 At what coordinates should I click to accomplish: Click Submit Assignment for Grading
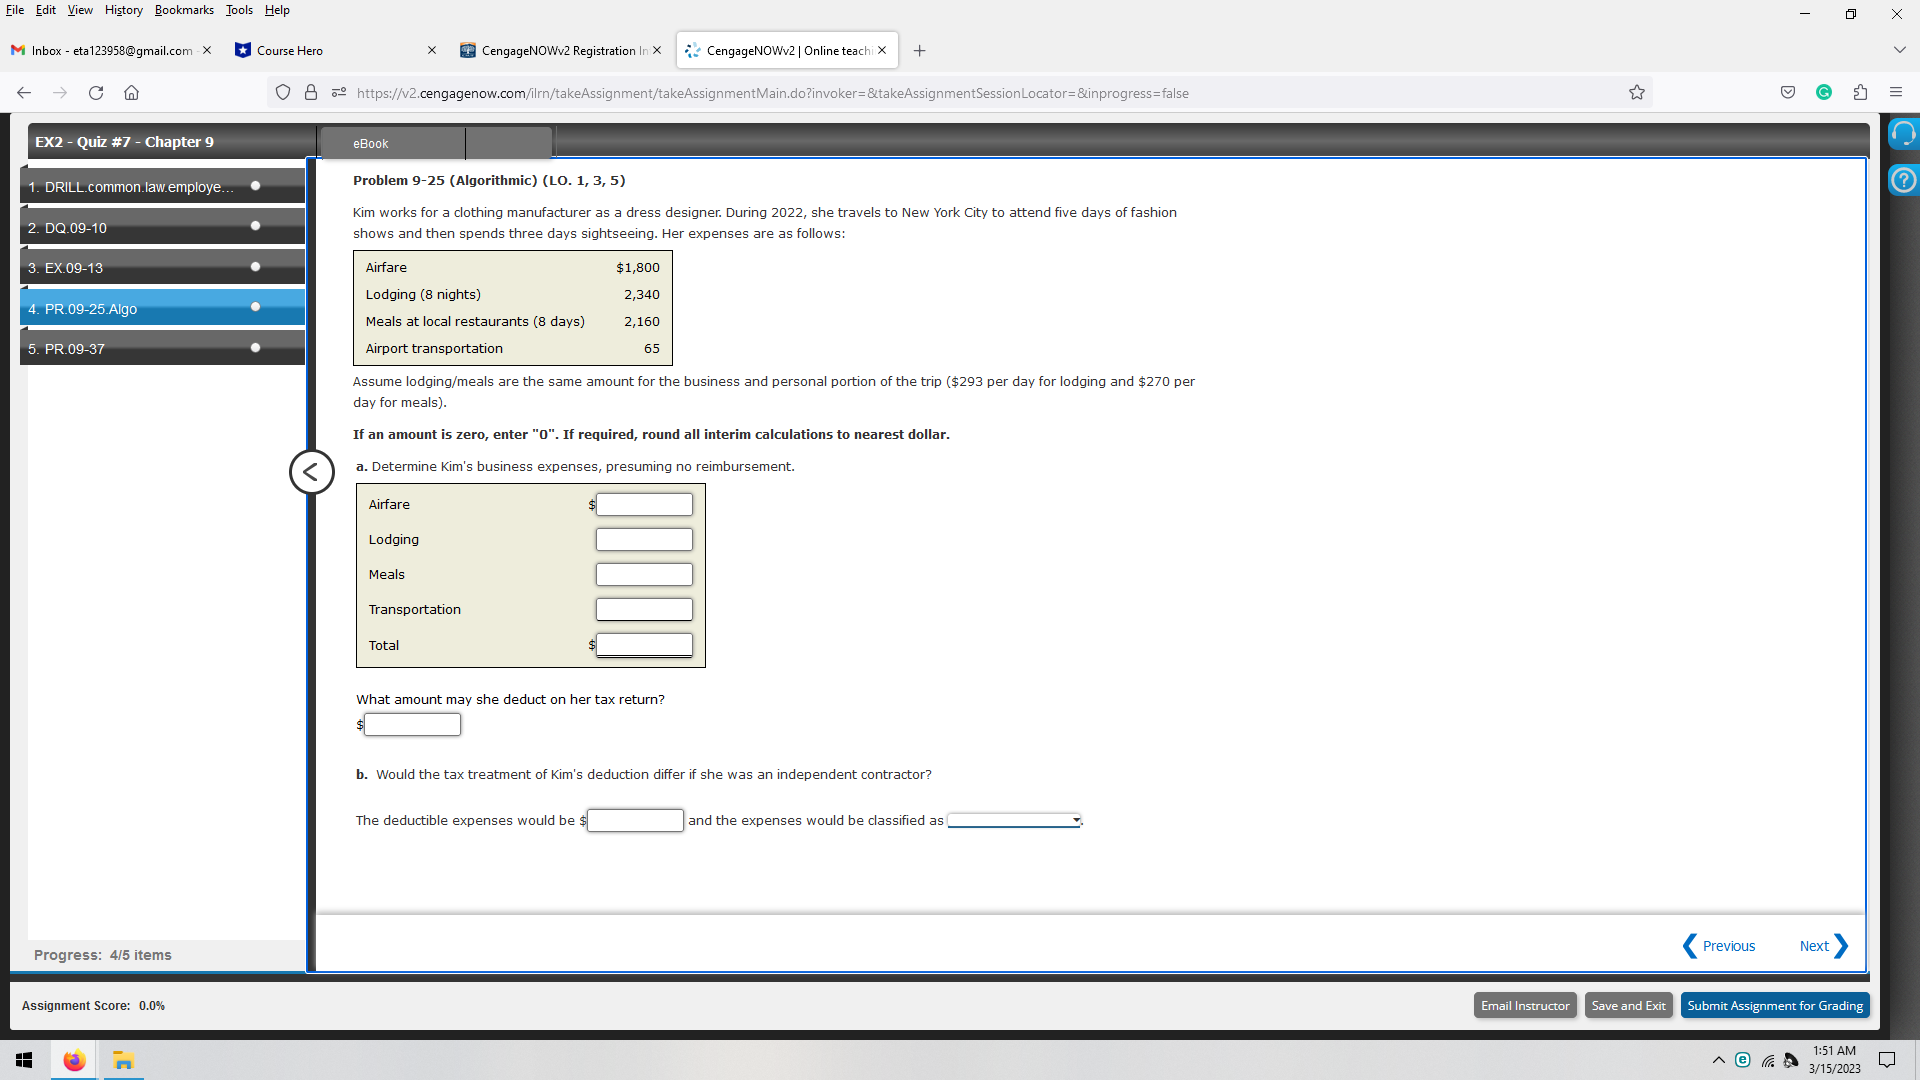[x=1775, y=1006]
